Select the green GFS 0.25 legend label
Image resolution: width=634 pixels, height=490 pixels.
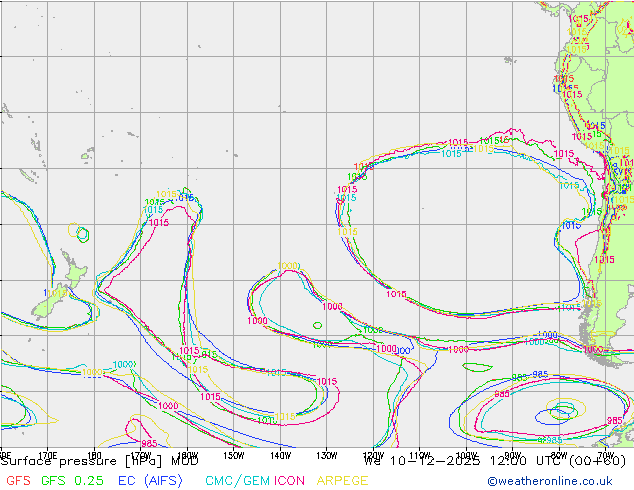point(72,481)
